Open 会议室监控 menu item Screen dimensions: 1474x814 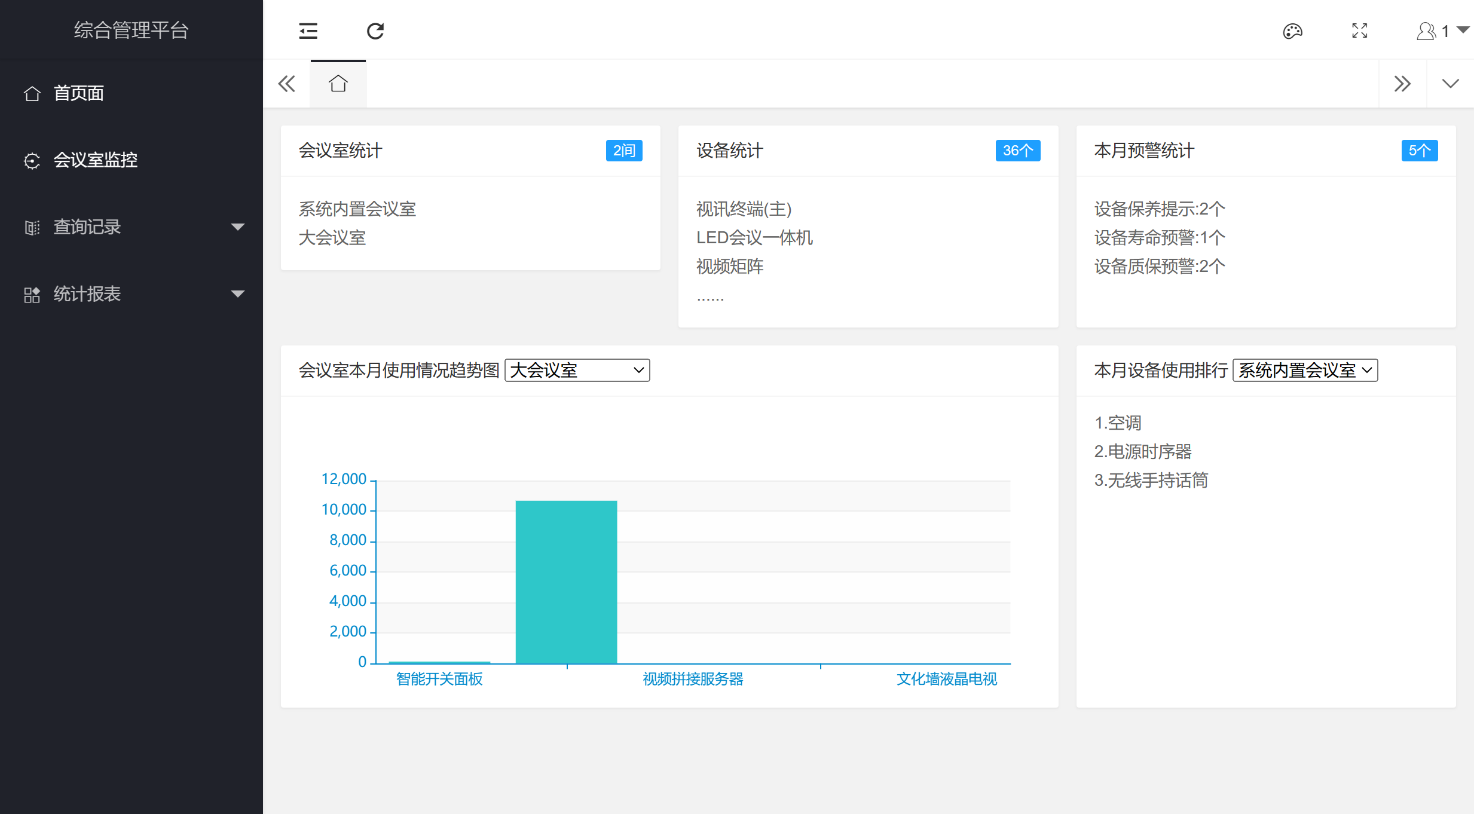point(95,160)
